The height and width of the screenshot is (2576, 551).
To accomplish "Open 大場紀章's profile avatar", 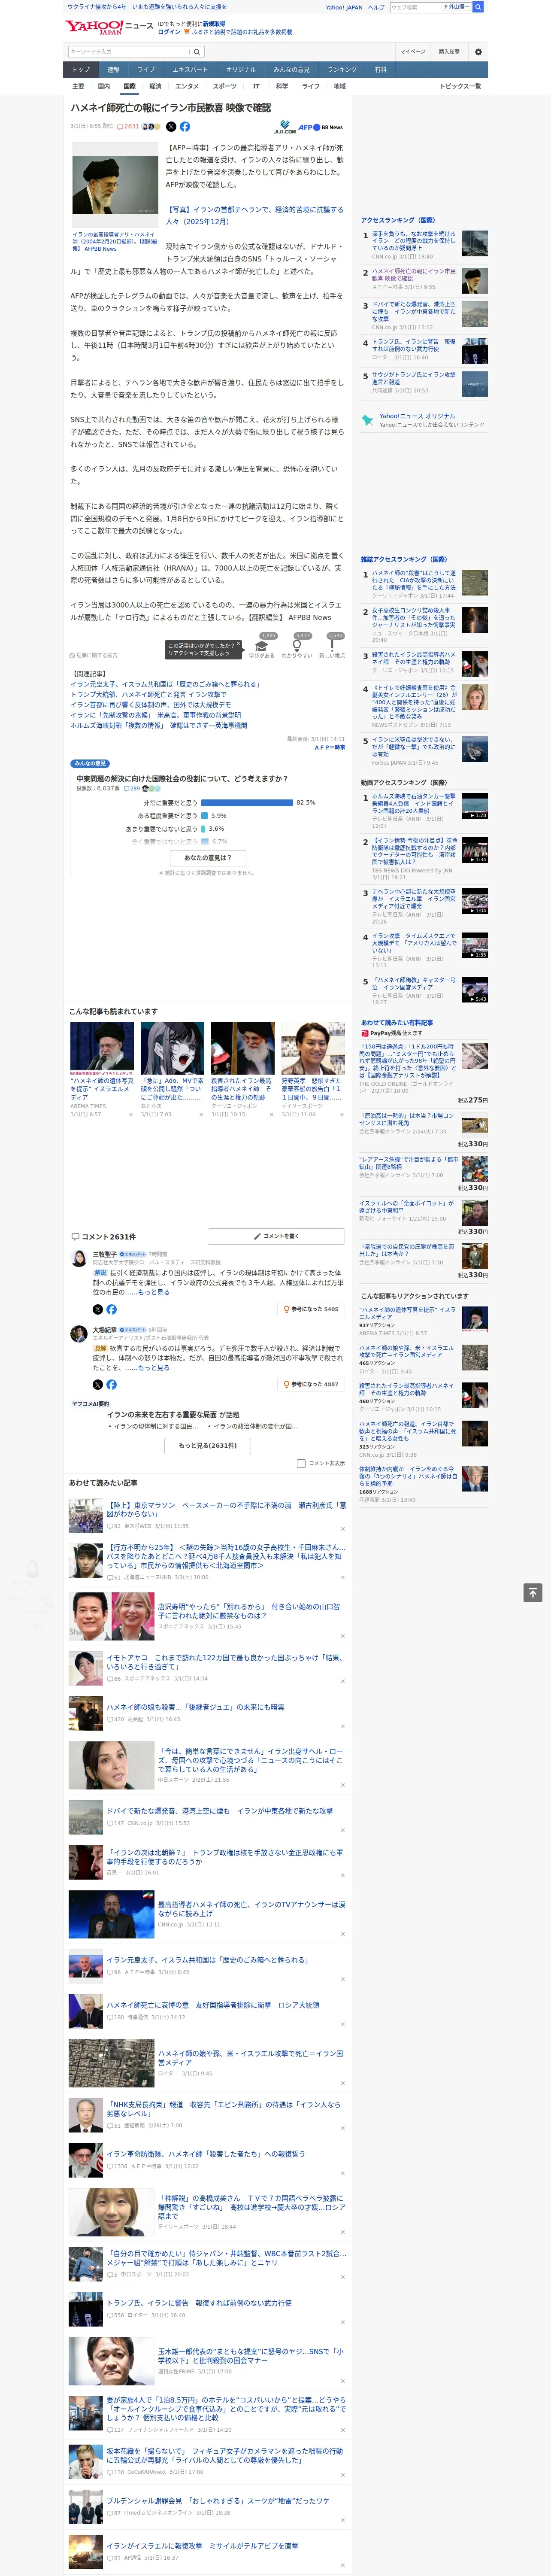I will pos(78,1334).
